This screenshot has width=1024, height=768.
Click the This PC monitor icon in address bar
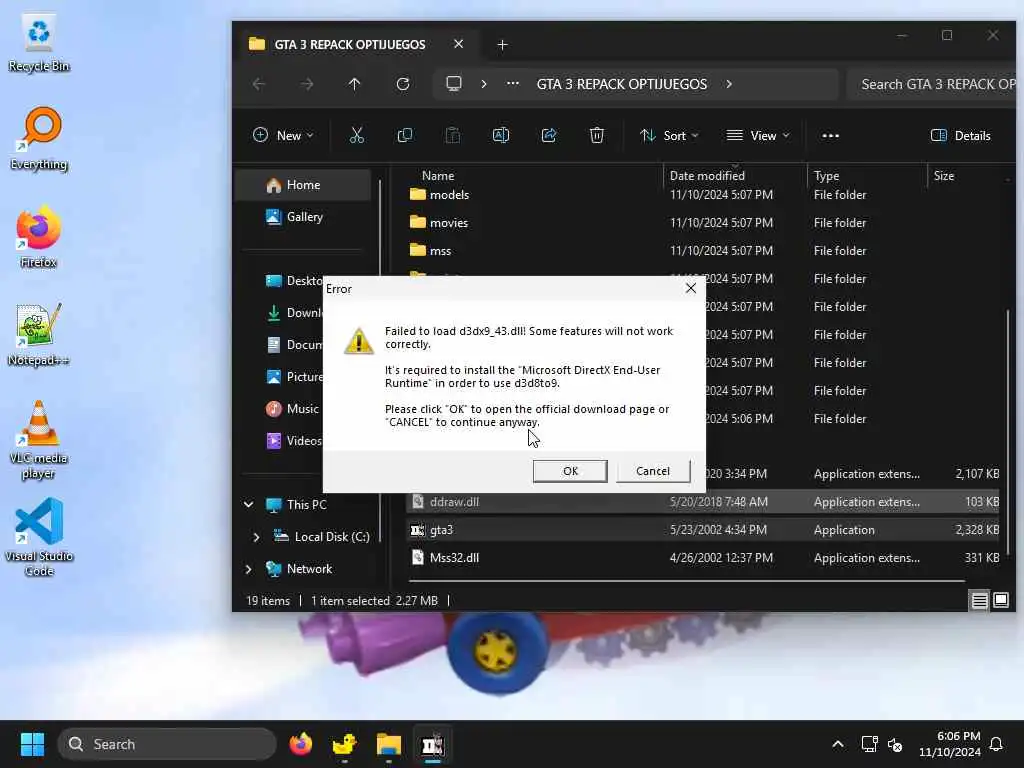[453, 84]
